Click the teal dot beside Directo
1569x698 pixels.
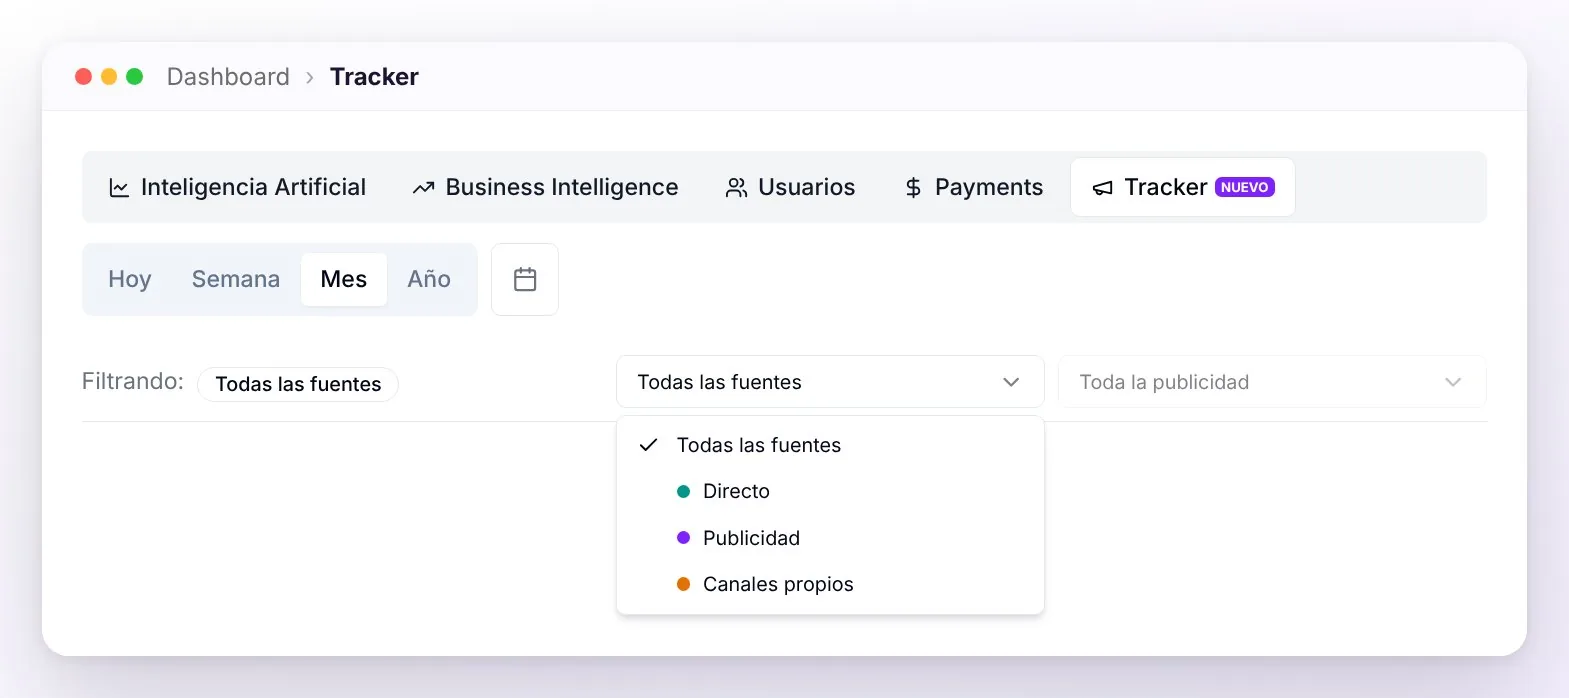(684, 491)
